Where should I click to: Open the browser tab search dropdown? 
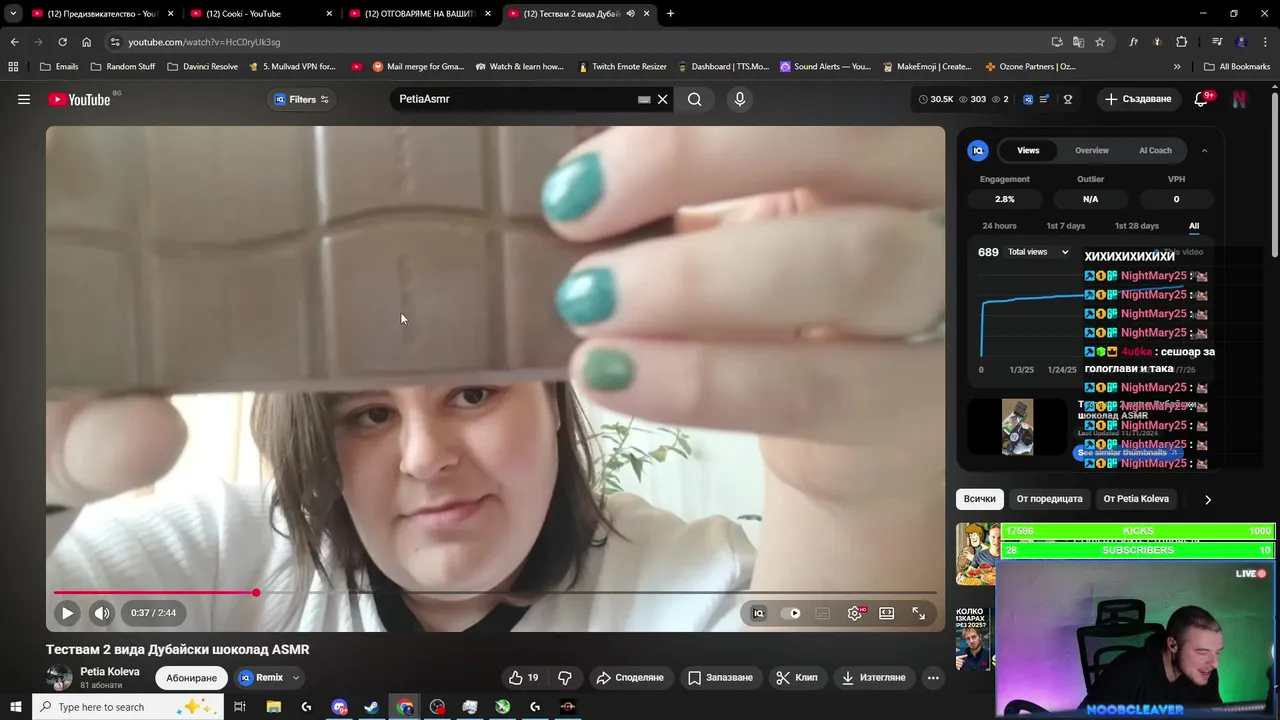[x=13, y=14]
